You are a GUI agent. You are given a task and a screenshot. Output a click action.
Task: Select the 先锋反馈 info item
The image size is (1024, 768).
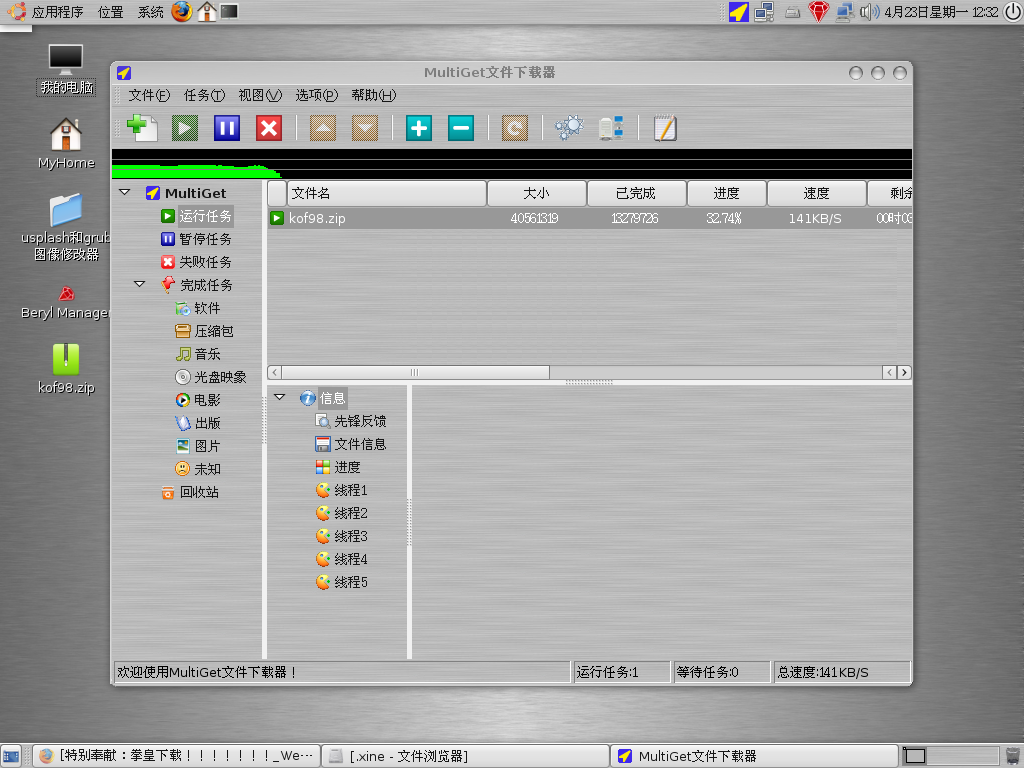click(x=360, y=421)
